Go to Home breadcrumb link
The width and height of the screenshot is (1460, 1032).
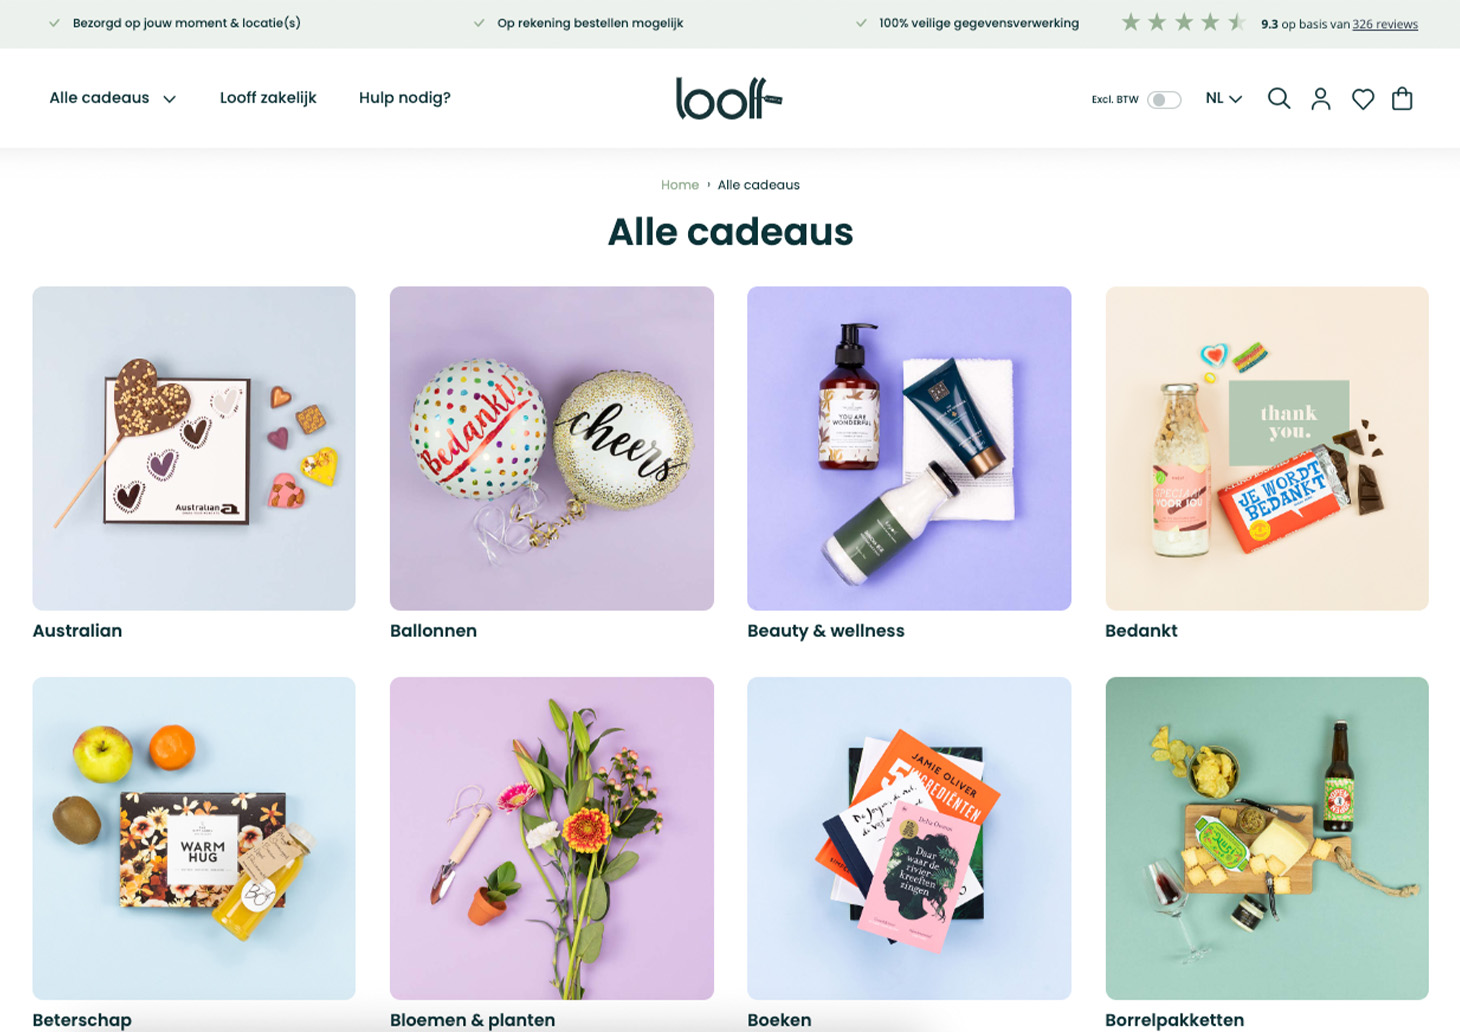pos(680,185)
